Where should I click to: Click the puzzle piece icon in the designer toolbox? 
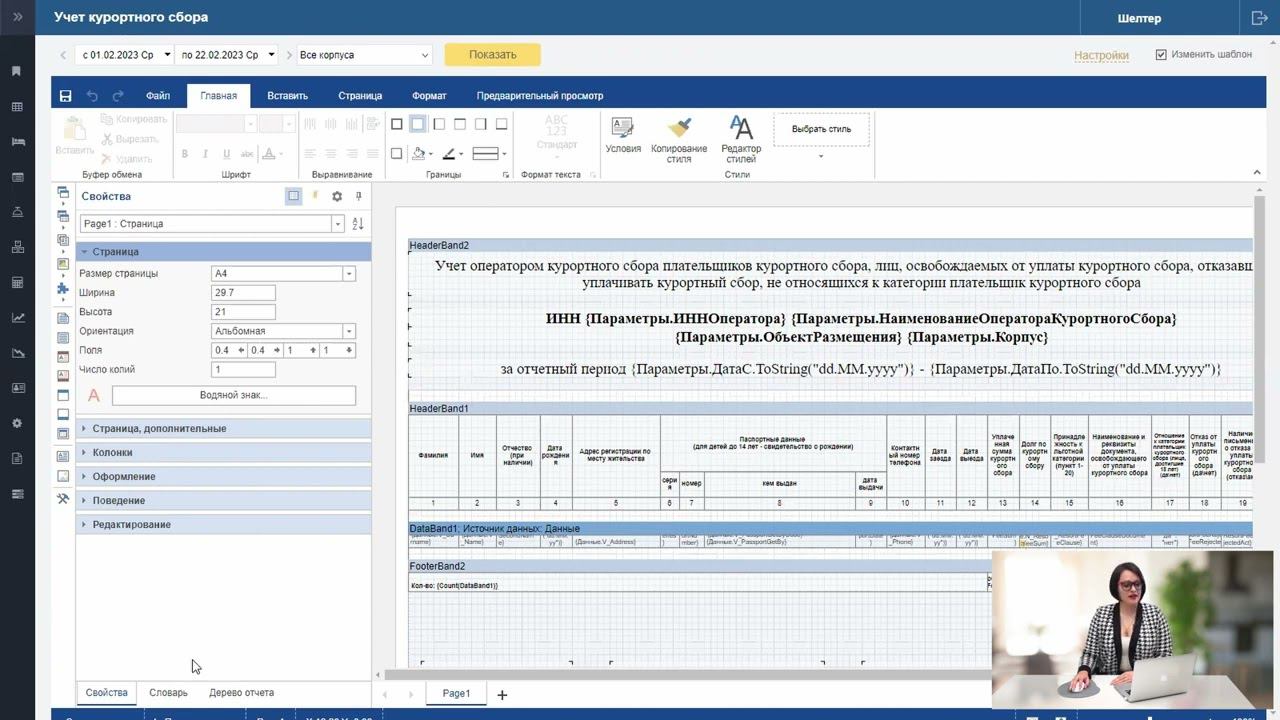pos(63,288)
